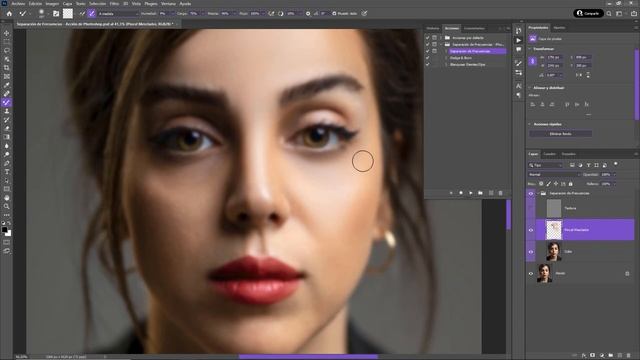This screenshot has height=360, width=640.
Task: Click lock all icon in Layers panel
Action: pos(571,184)
